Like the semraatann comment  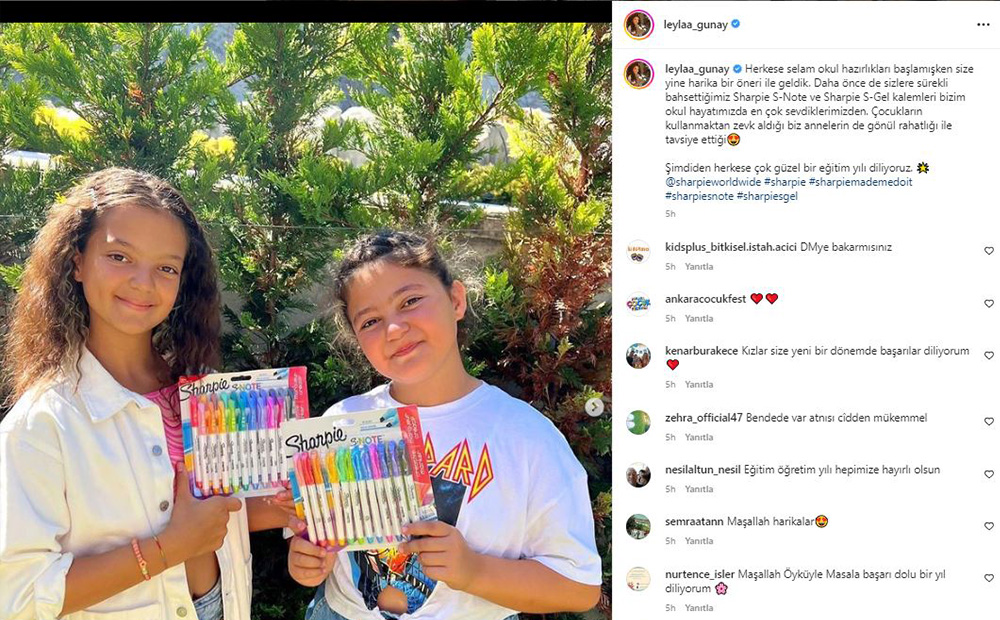(x=989, y=526)
